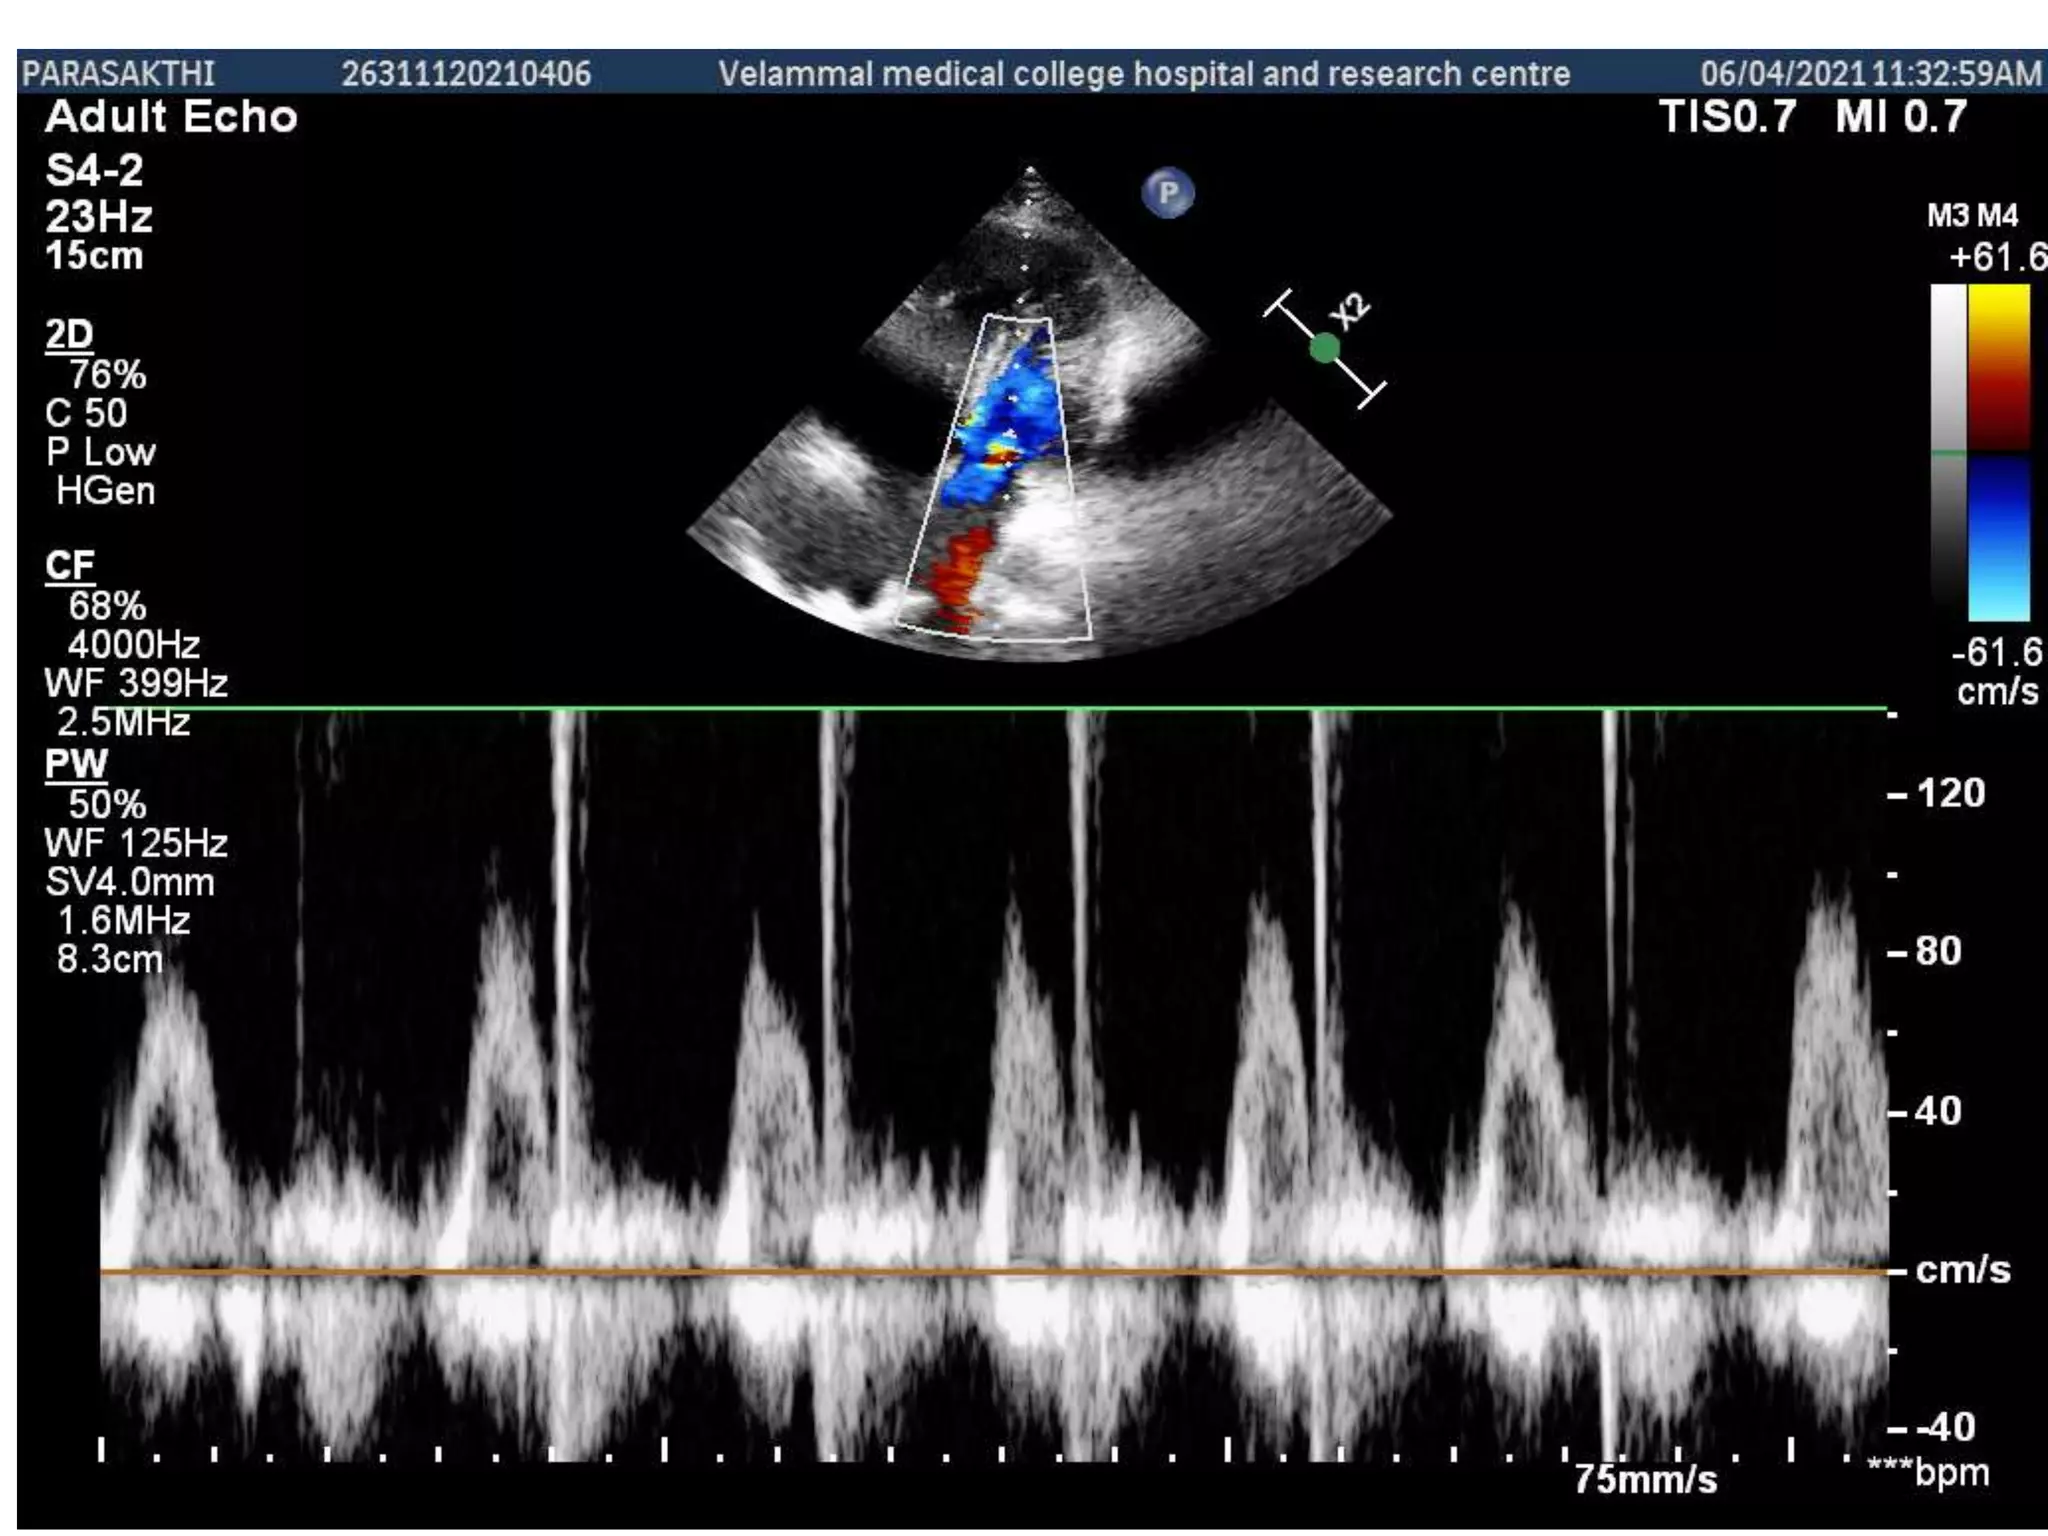Click the SV4.0mm sample volume setting
Image resolution: width=2048 pixels, height=1536 pixels.
[130, 882]
